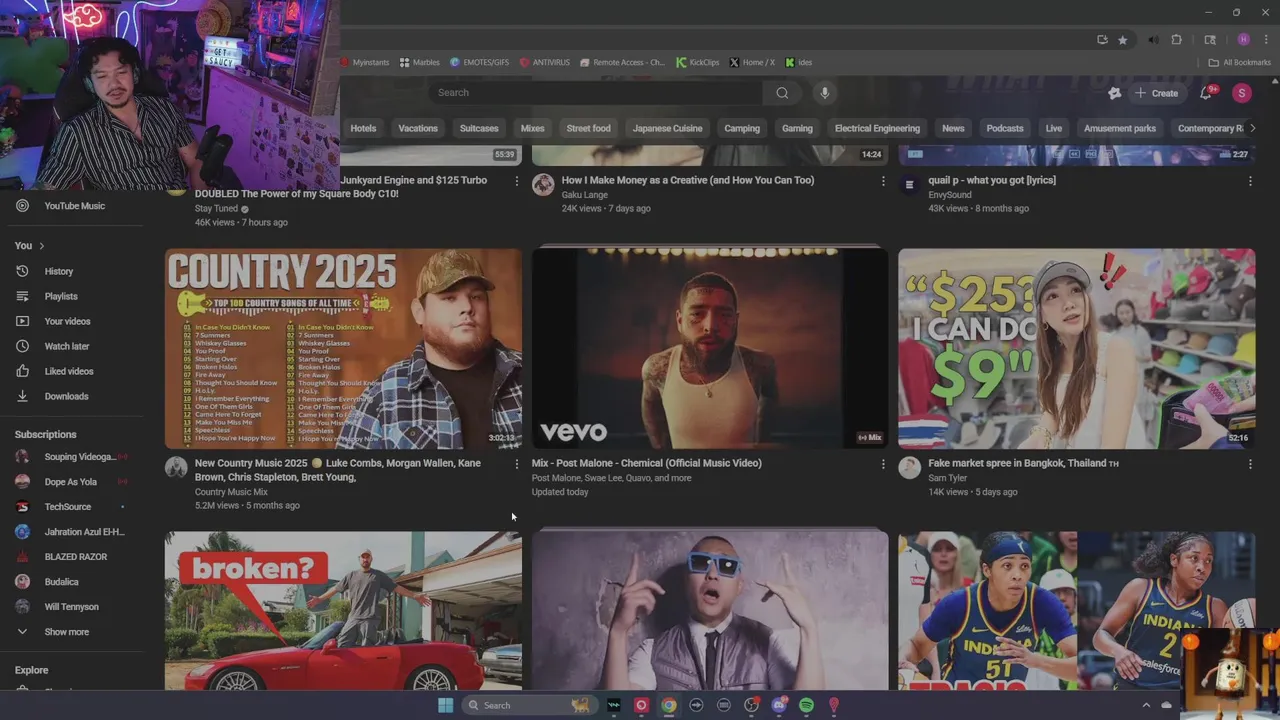
Task: Open the ANTIVIRUS bookmark
Action: [x=545, y=62]
